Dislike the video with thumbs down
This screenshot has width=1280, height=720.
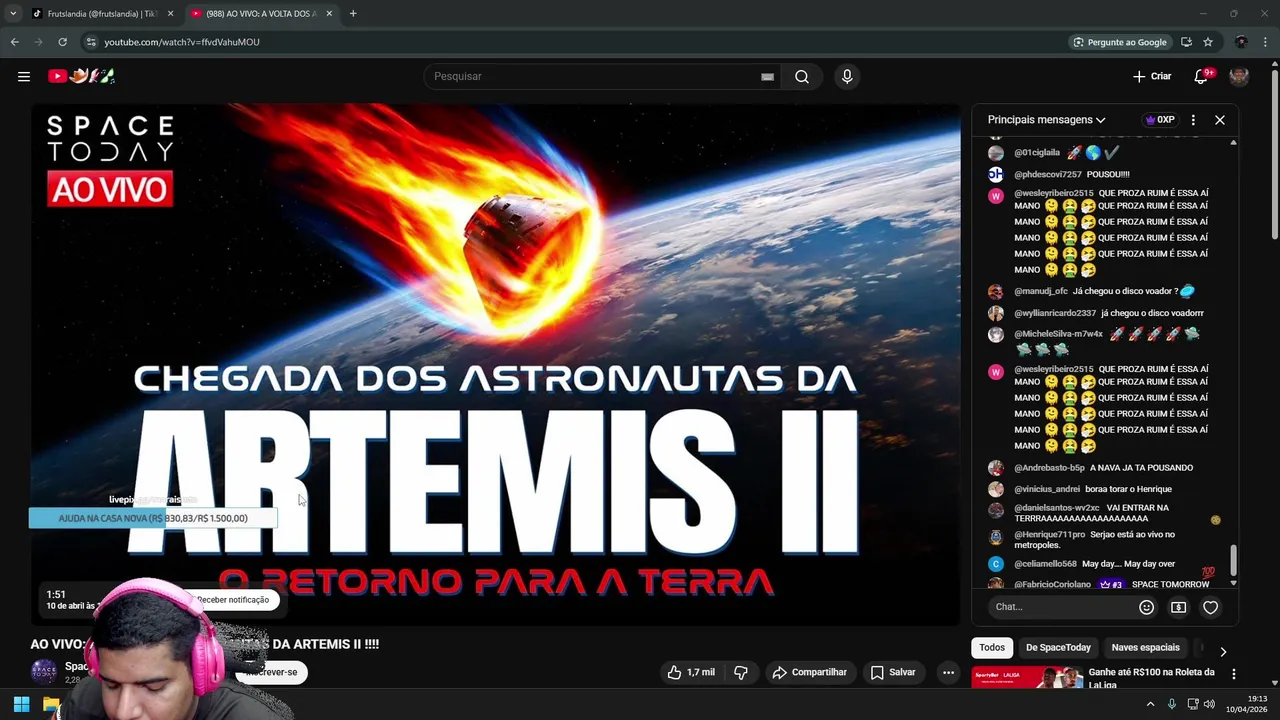(x=741, y=672)
